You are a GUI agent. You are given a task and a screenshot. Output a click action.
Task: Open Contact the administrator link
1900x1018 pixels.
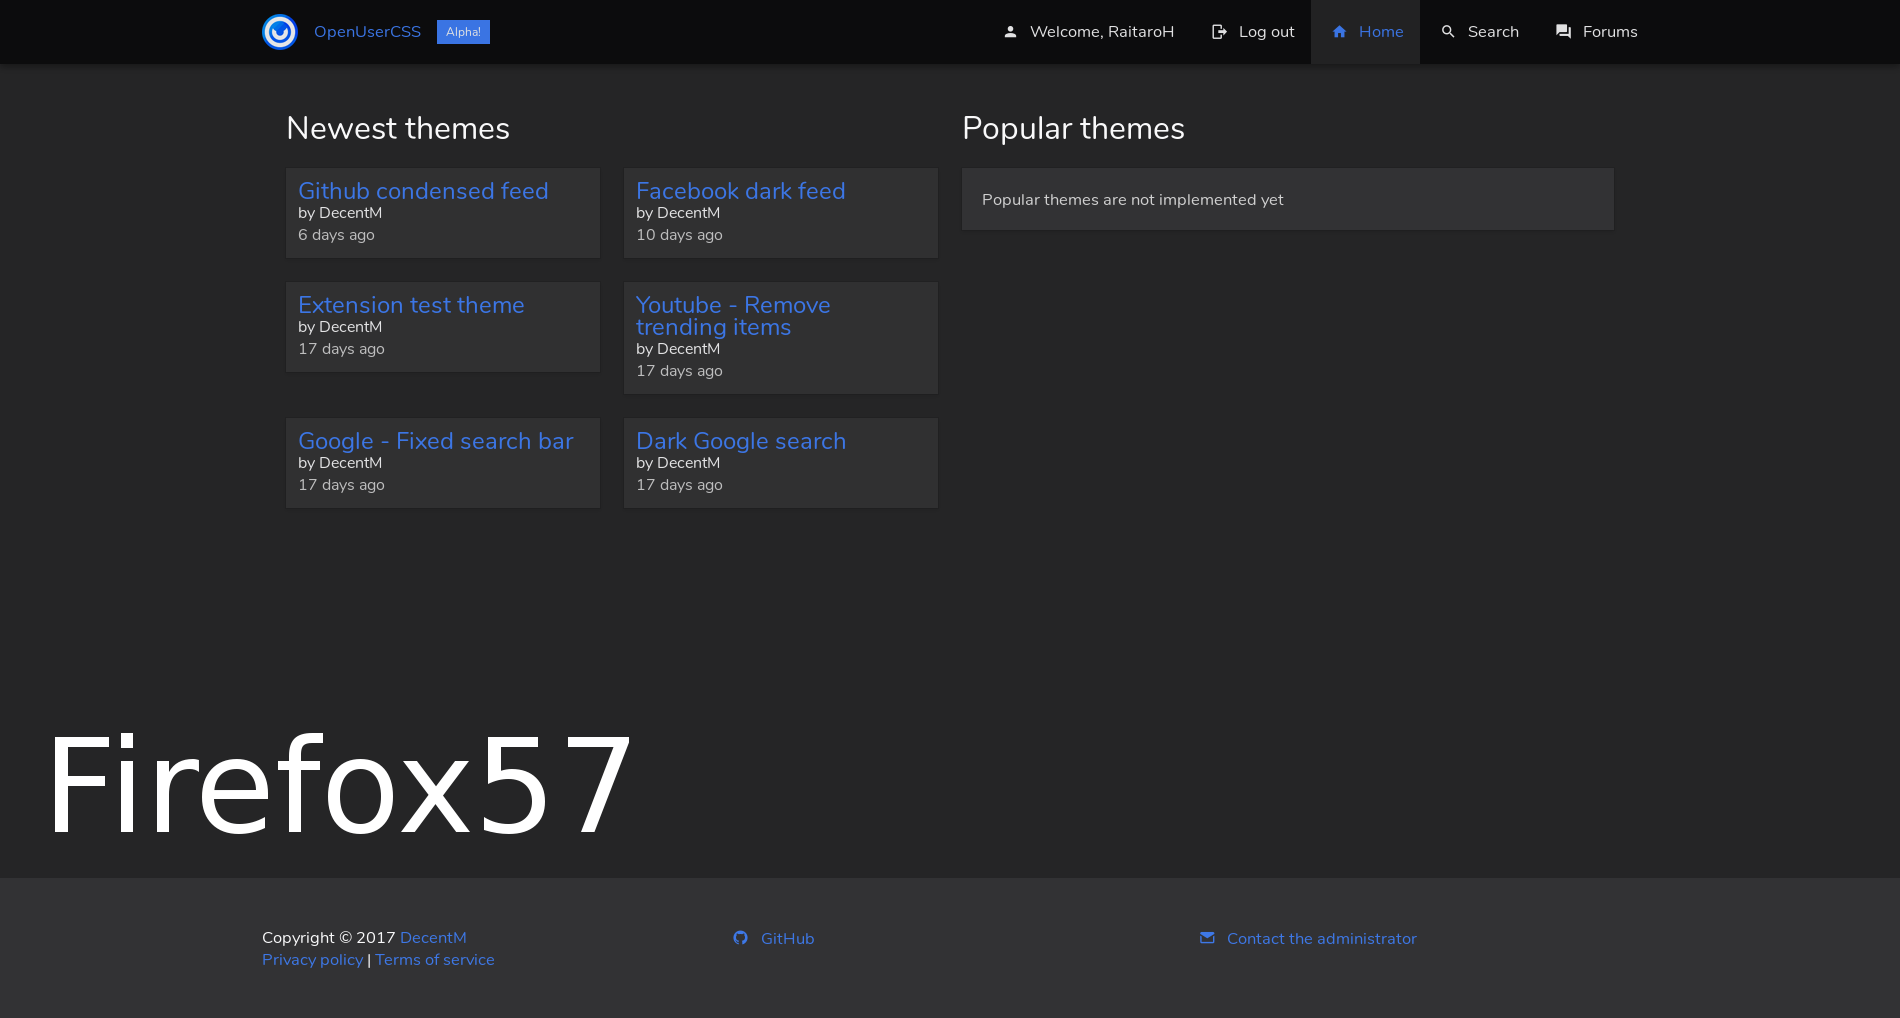1322,939
